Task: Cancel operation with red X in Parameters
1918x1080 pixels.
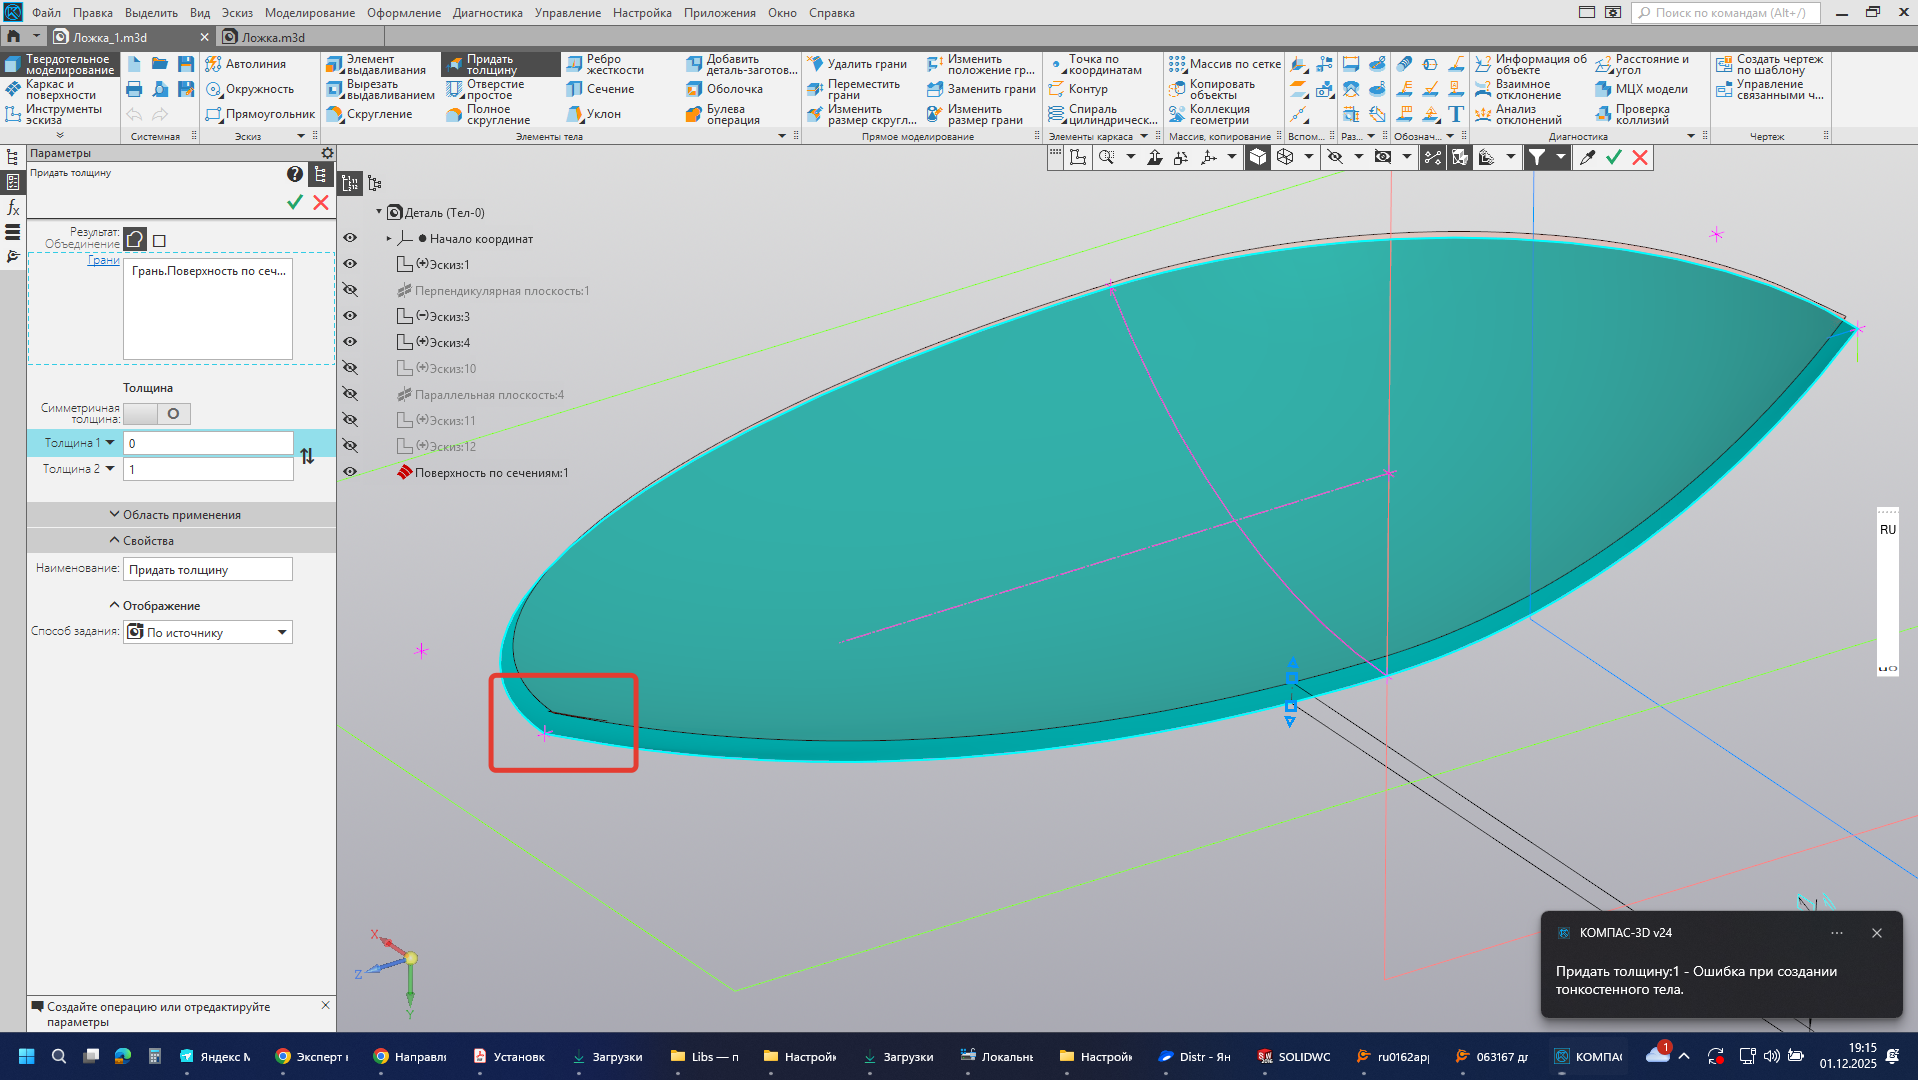Action: (x=321, y=202)
